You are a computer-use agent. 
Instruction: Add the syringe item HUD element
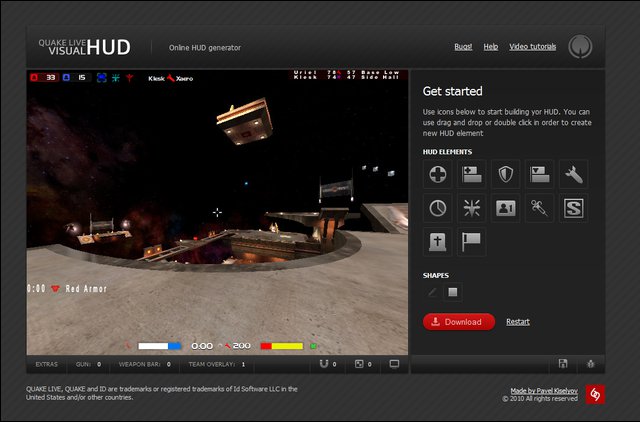[540, 208]
